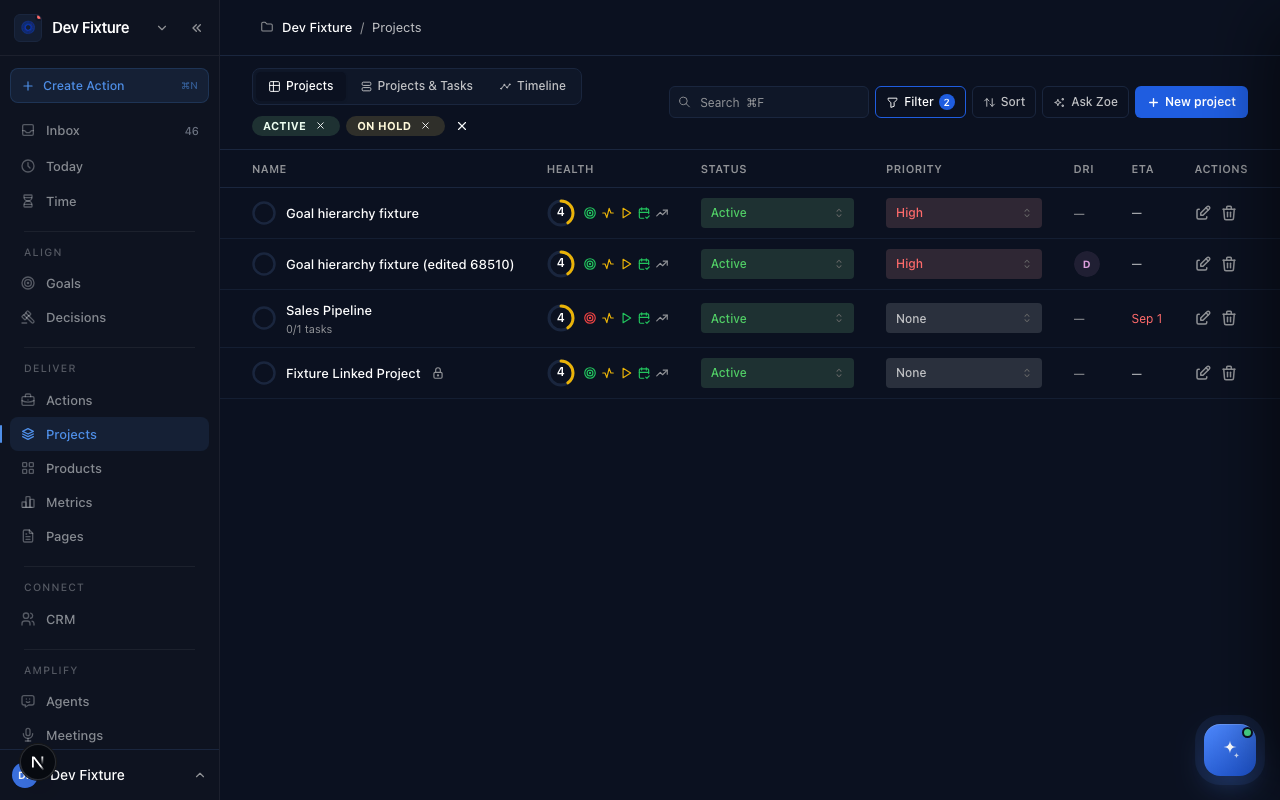Select the Goal hierarchy fixture (edited 68510) row circle
The width and height of the screenshot is (1280, 800).
pos(264,264)
